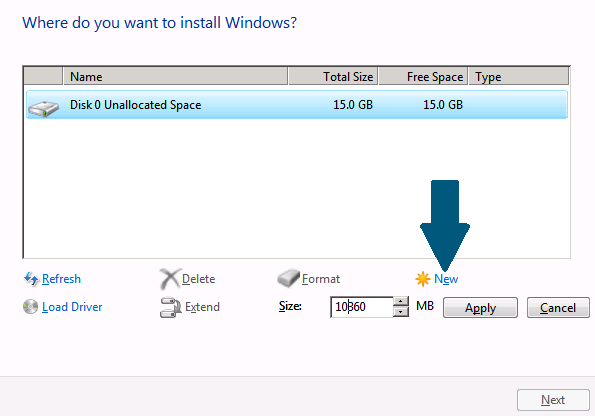Viewport: 595px width, 416px height.
Task: Cancel the partition creation
Action: point(558,307)
